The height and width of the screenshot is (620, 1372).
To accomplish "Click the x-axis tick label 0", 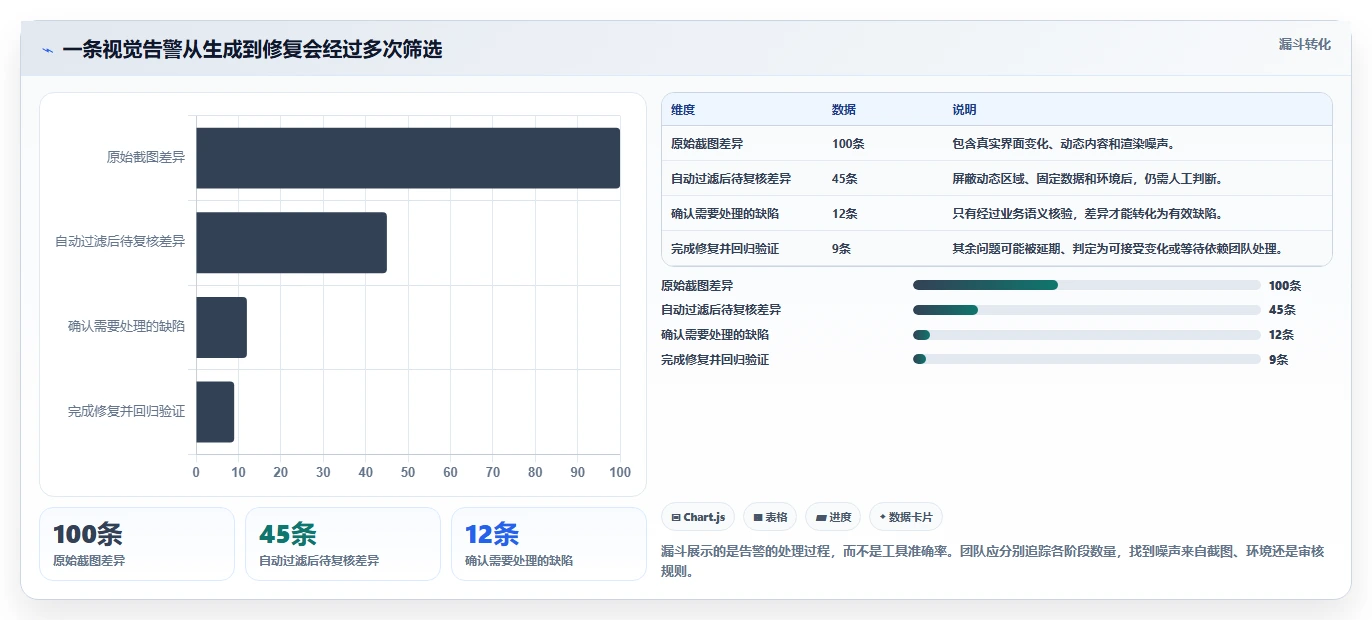I will [x=196, y=472].
